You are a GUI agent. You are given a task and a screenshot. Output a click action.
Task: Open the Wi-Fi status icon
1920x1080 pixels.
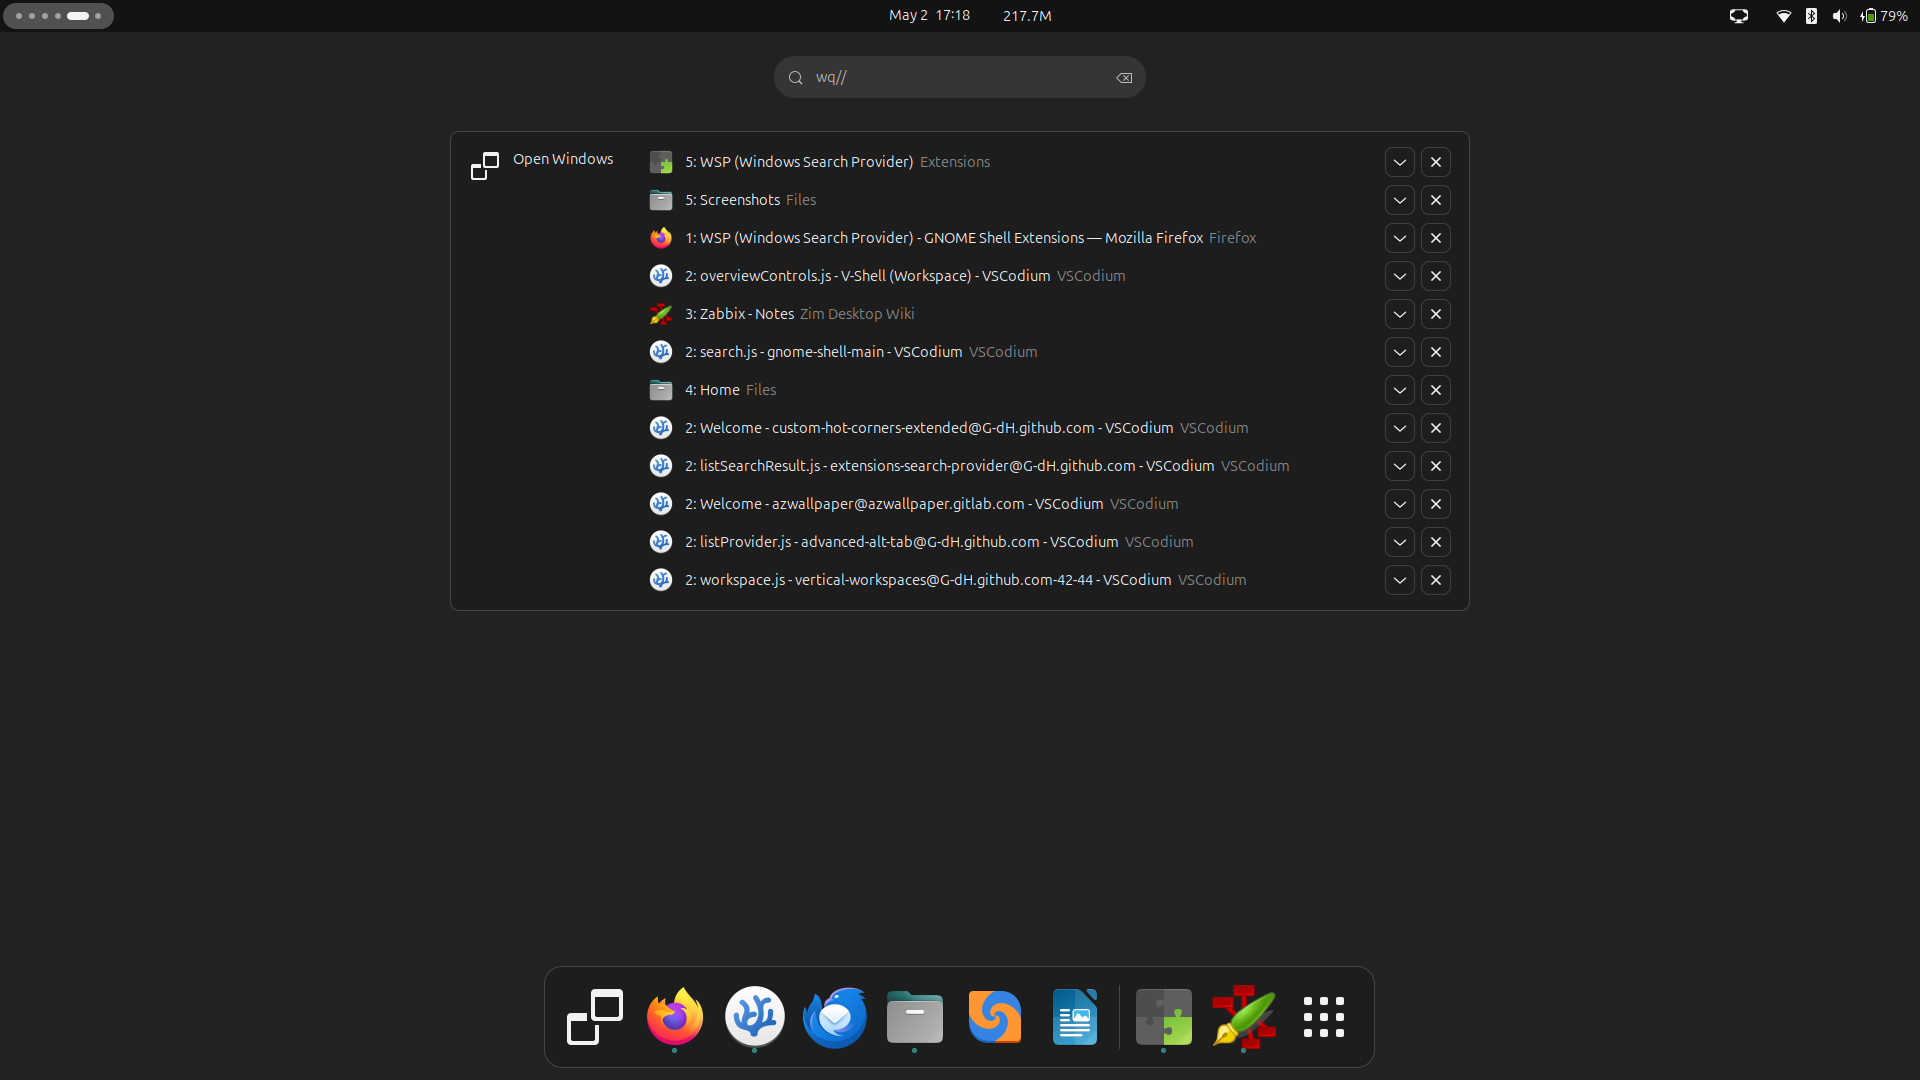coord(1783,16)
